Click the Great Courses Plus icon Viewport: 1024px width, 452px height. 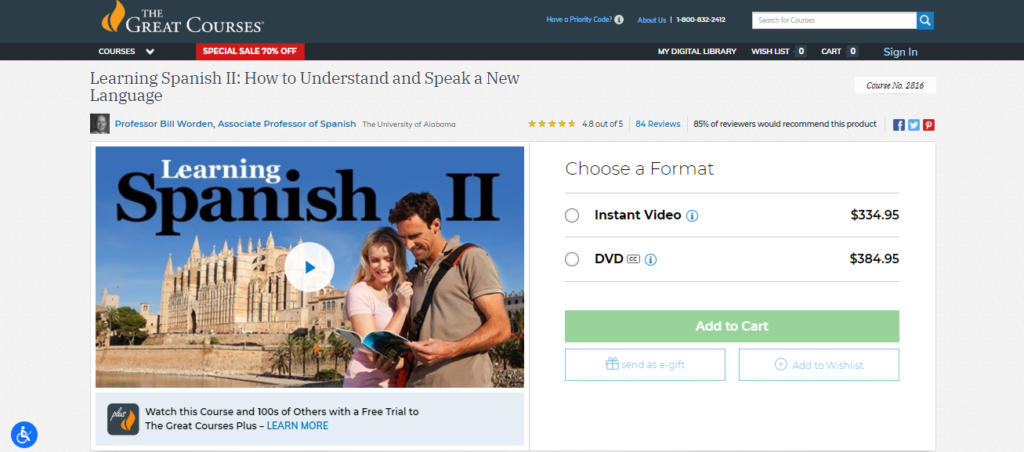(123, 419)
